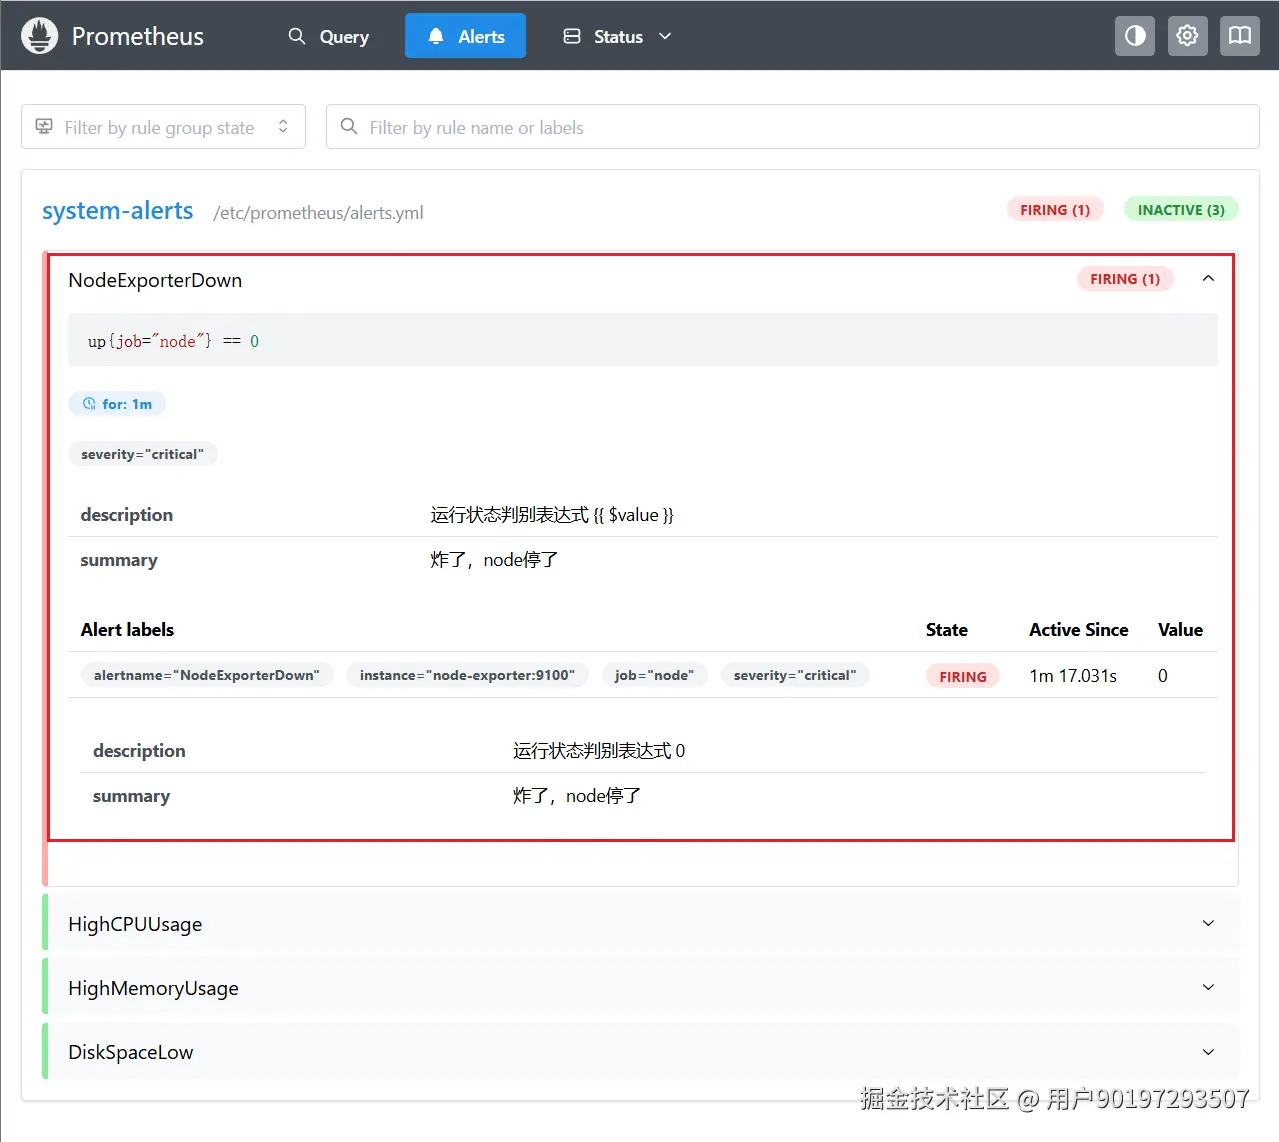Screen dimensions: 1279x1142
Task: Click the Alert labels column header
Action: click(x=127, y=629)
